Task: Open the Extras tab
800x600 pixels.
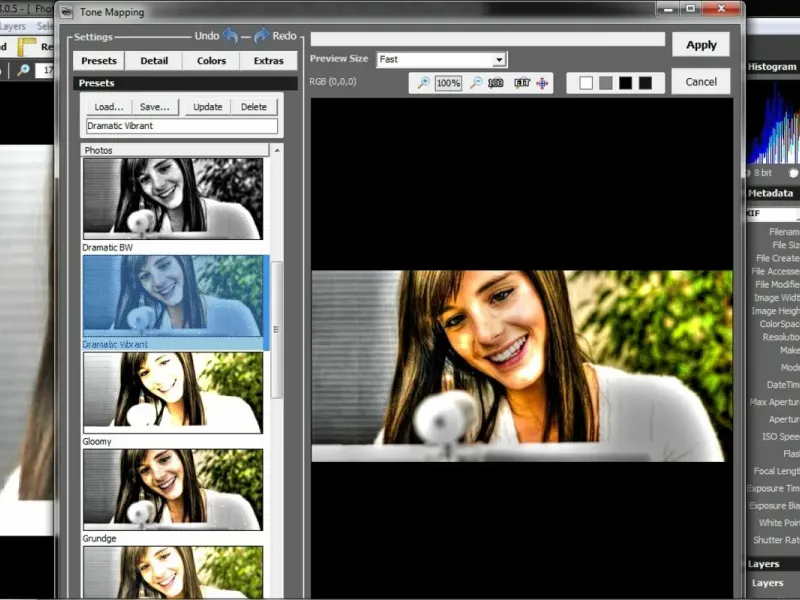Action: [x=268, y=61]
